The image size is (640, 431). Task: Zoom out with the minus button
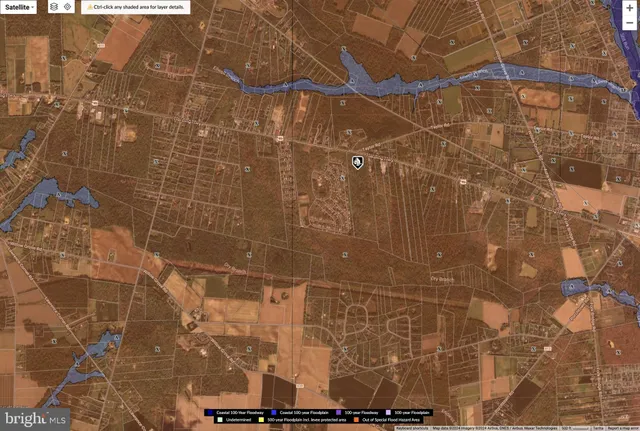629,22
